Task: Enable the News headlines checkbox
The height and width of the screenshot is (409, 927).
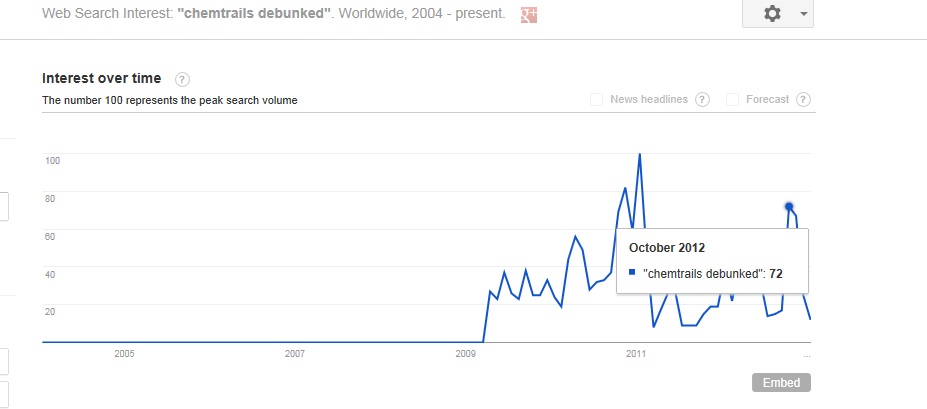Action: 597,99
